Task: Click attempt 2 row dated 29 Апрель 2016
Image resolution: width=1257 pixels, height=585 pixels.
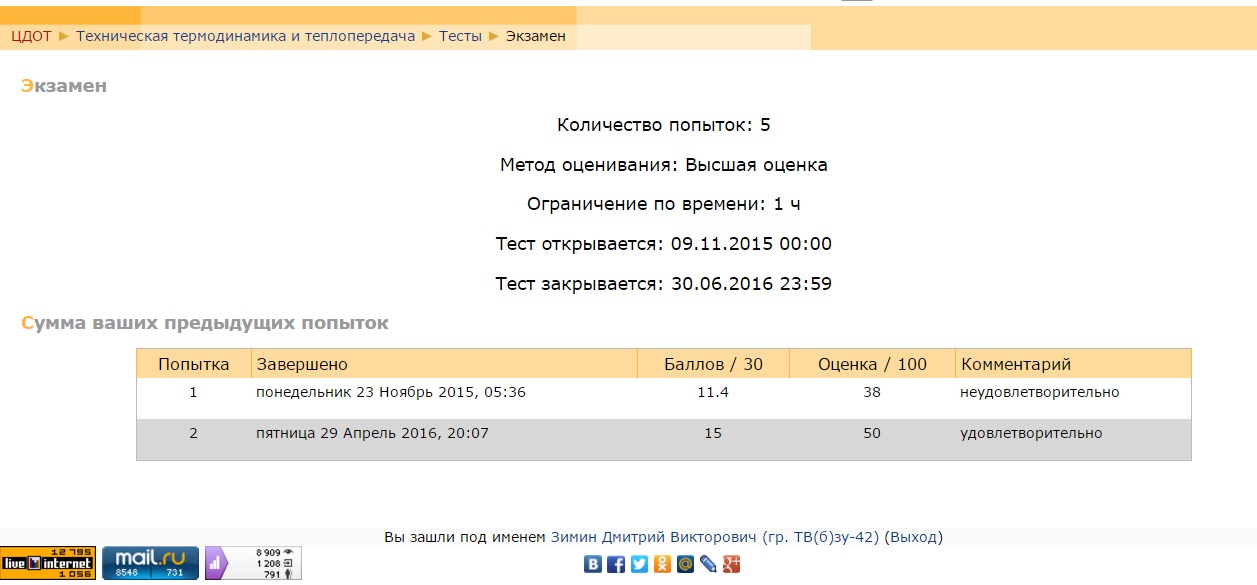Action: pos(372,433)
